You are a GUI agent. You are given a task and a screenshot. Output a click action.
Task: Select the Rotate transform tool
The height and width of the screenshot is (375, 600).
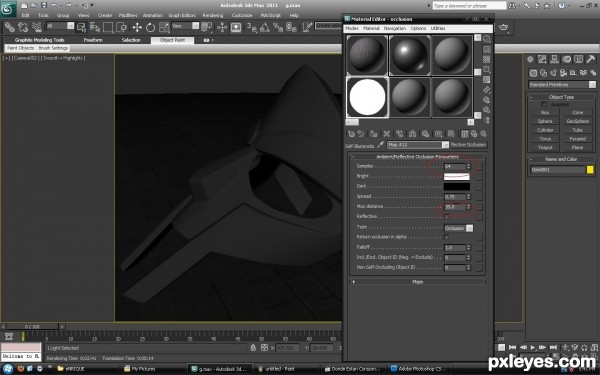tap(150, 27)
